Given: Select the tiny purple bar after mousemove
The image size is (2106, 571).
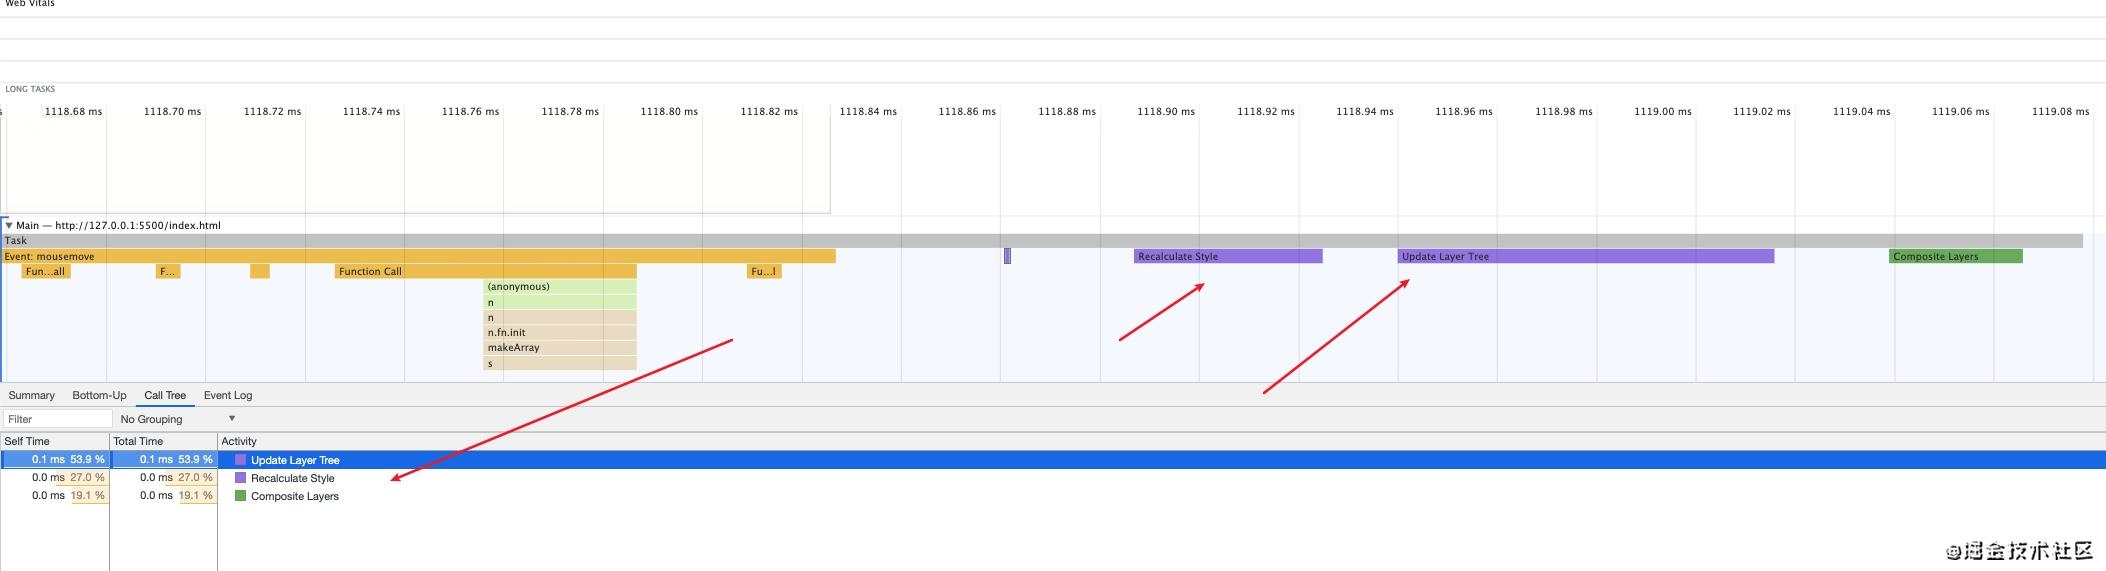Looking at the screenshot, I should point(1008,257).
